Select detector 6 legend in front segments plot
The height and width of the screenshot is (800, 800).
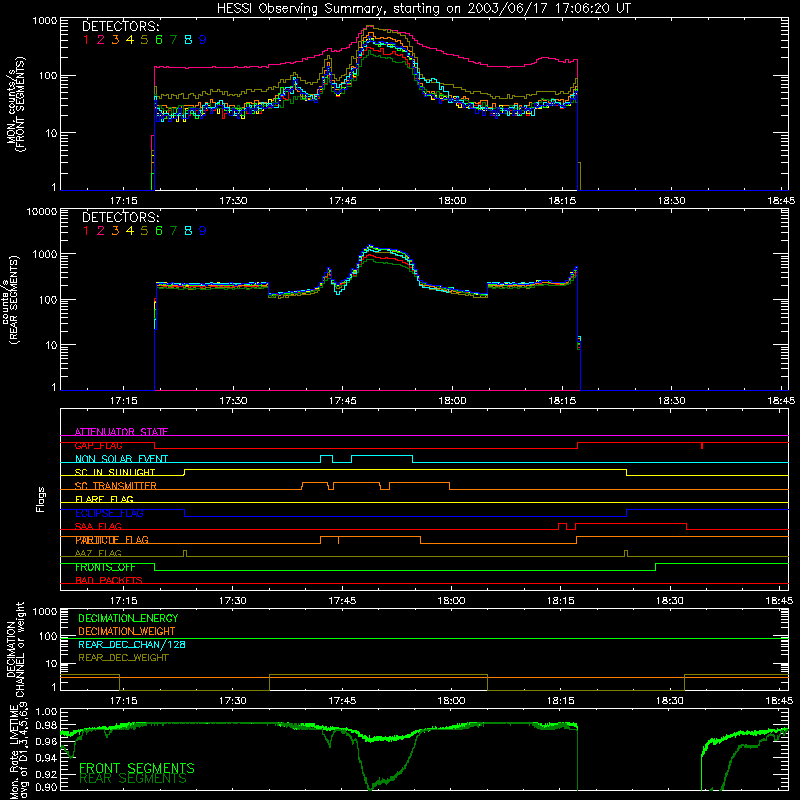click(159, 40)
